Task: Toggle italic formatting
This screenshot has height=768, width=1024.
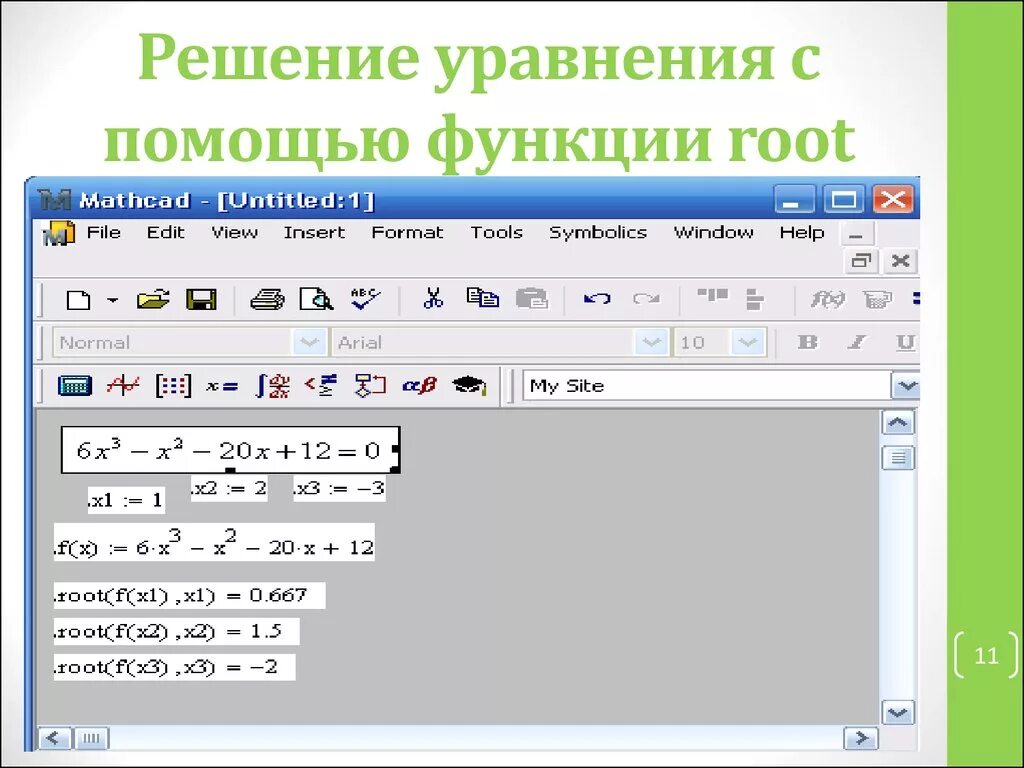Action: (x=856, y=342)
